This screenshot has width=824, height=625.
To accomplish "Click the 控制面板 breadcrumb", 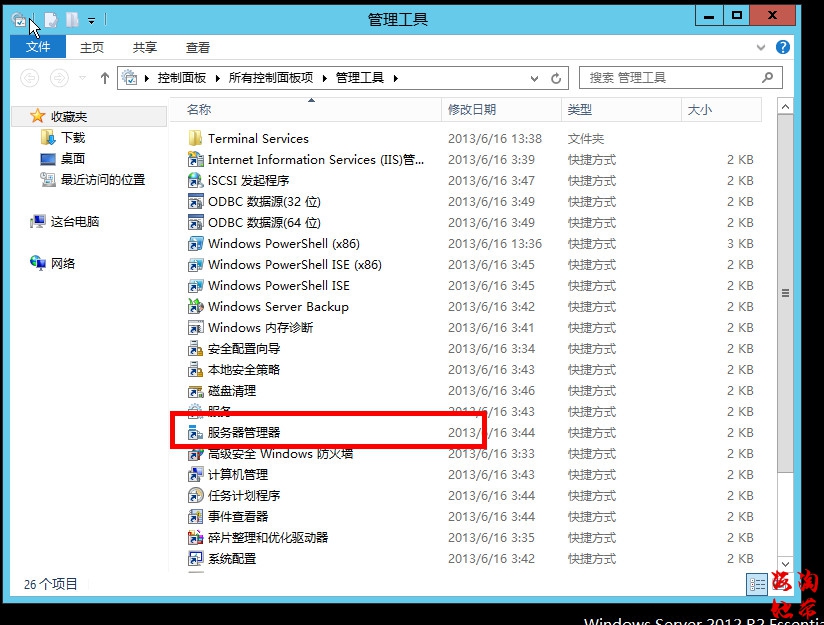I will pos(182,78).
